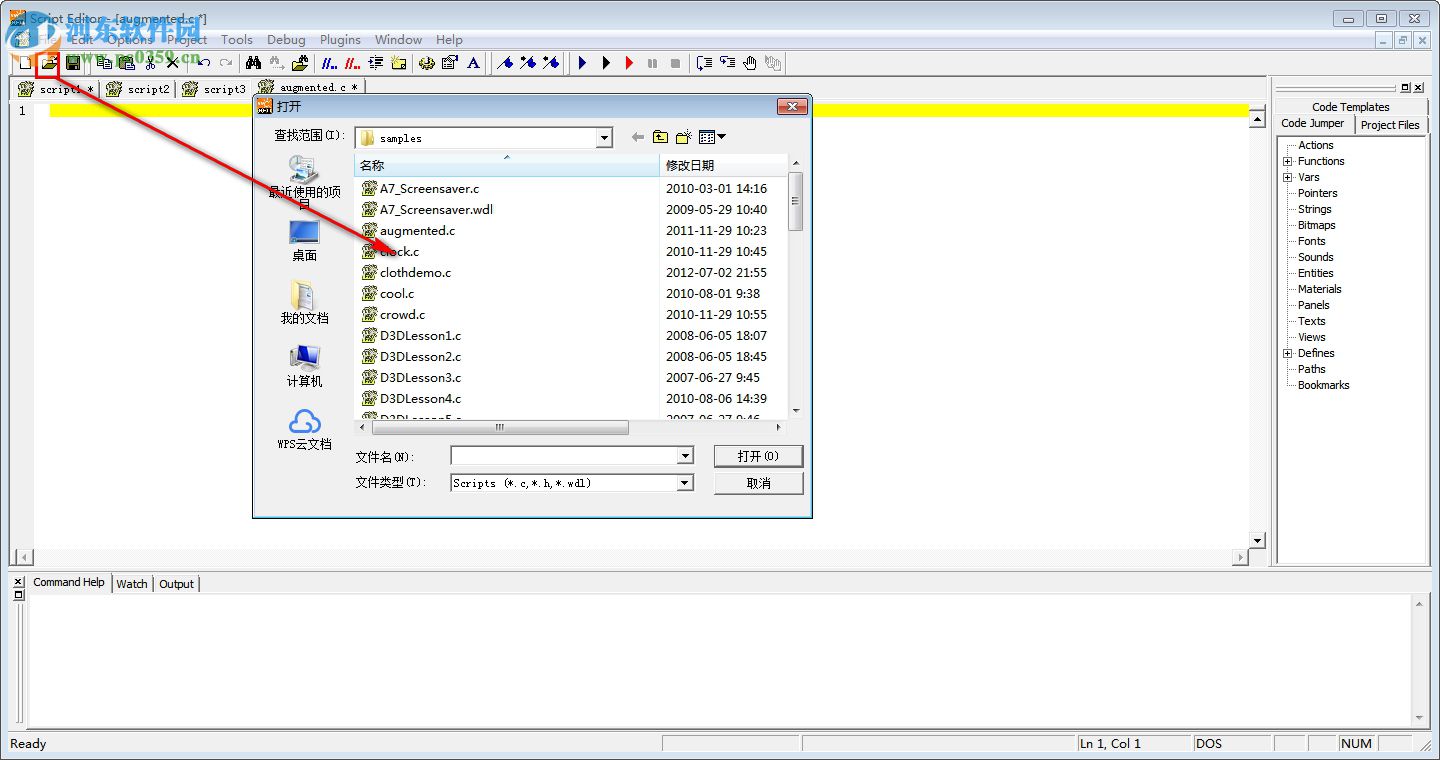Click the 打开 (Open) button
This screenshot has width=1440, height=760.
pyautogui.click(x=758, y=456)
